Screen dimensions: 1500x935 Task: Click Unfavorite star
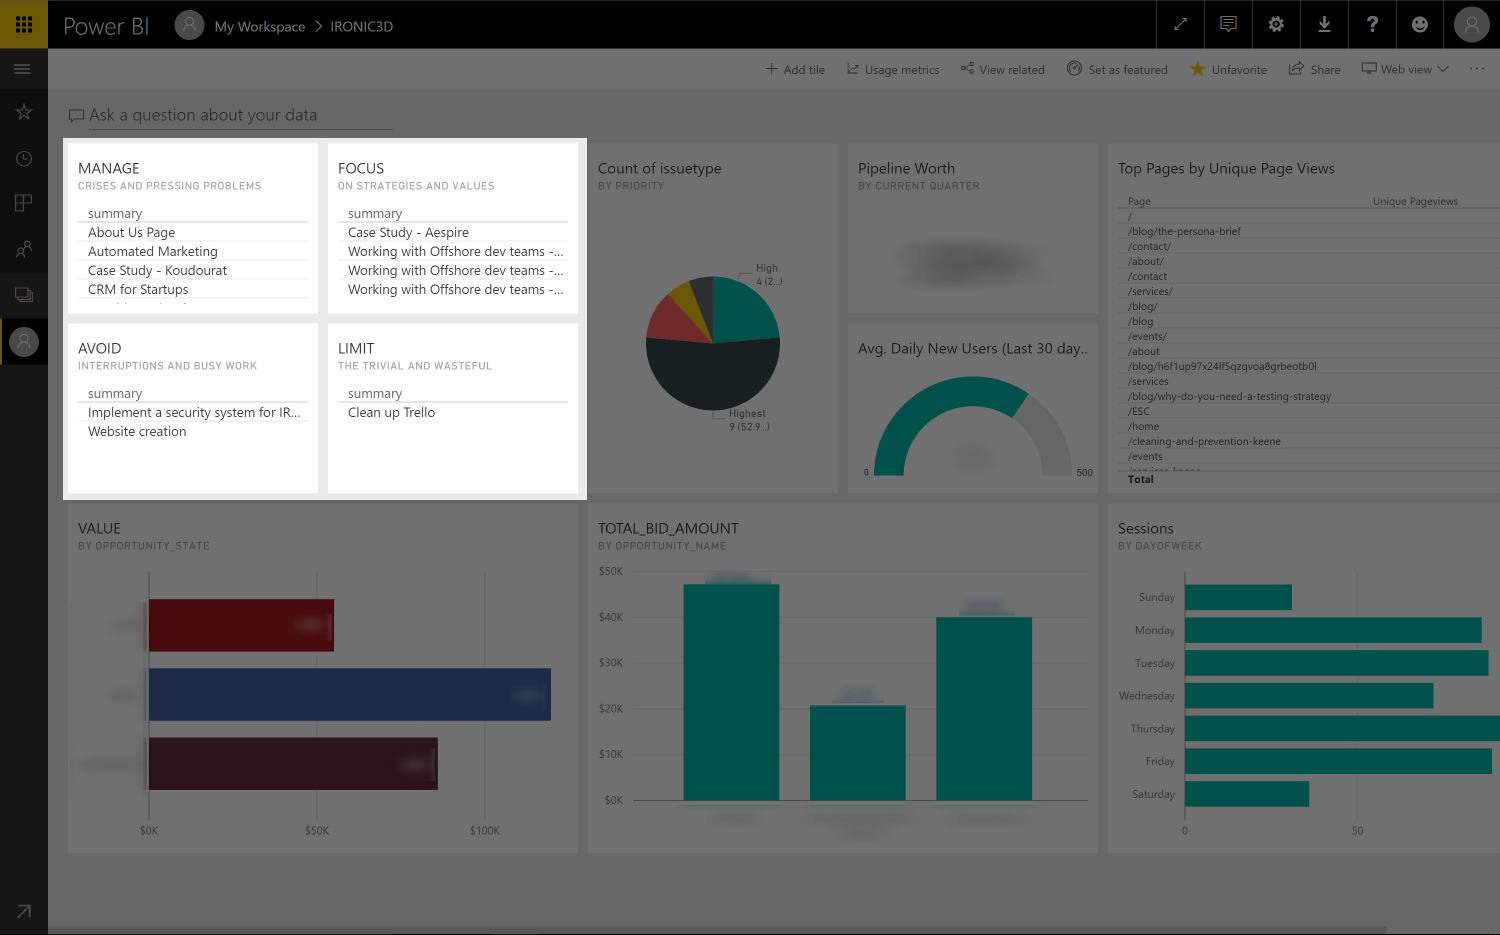(1228, 69)
